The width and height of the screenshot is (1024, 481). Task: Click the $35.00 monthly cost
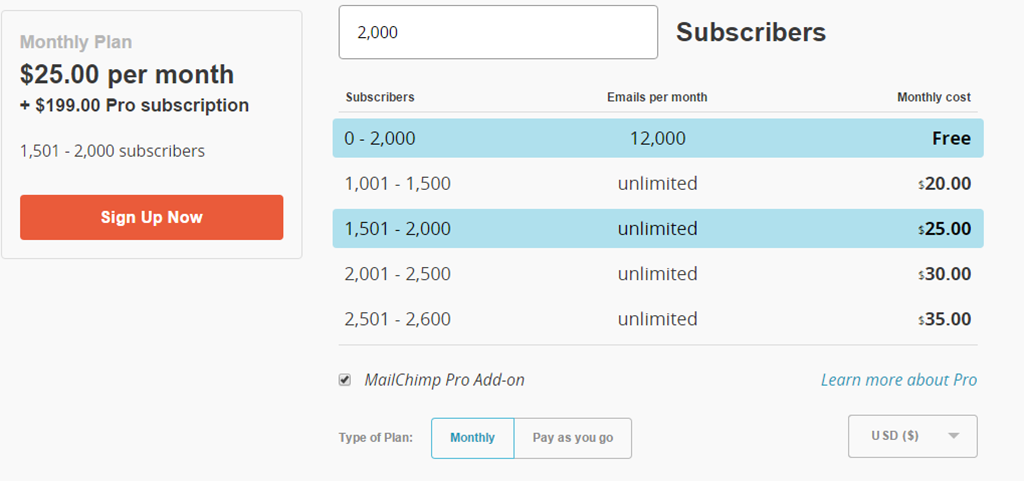(x=945, y=319)
